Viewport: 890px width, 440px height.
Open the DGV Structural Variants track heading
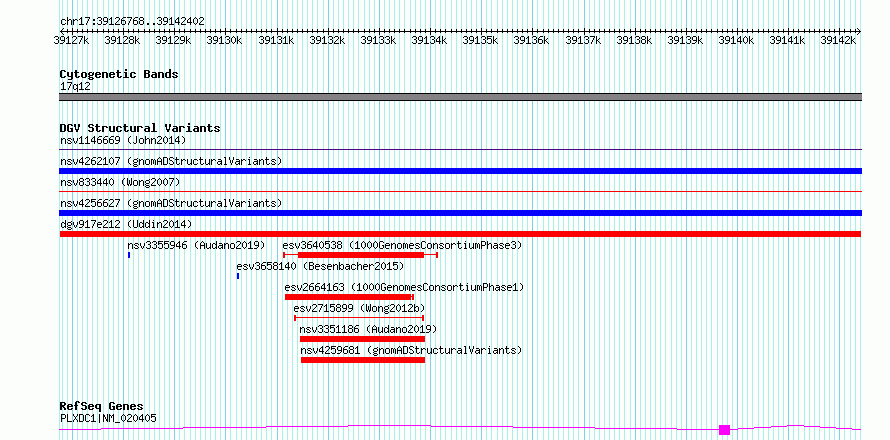(x=140, y=128)
